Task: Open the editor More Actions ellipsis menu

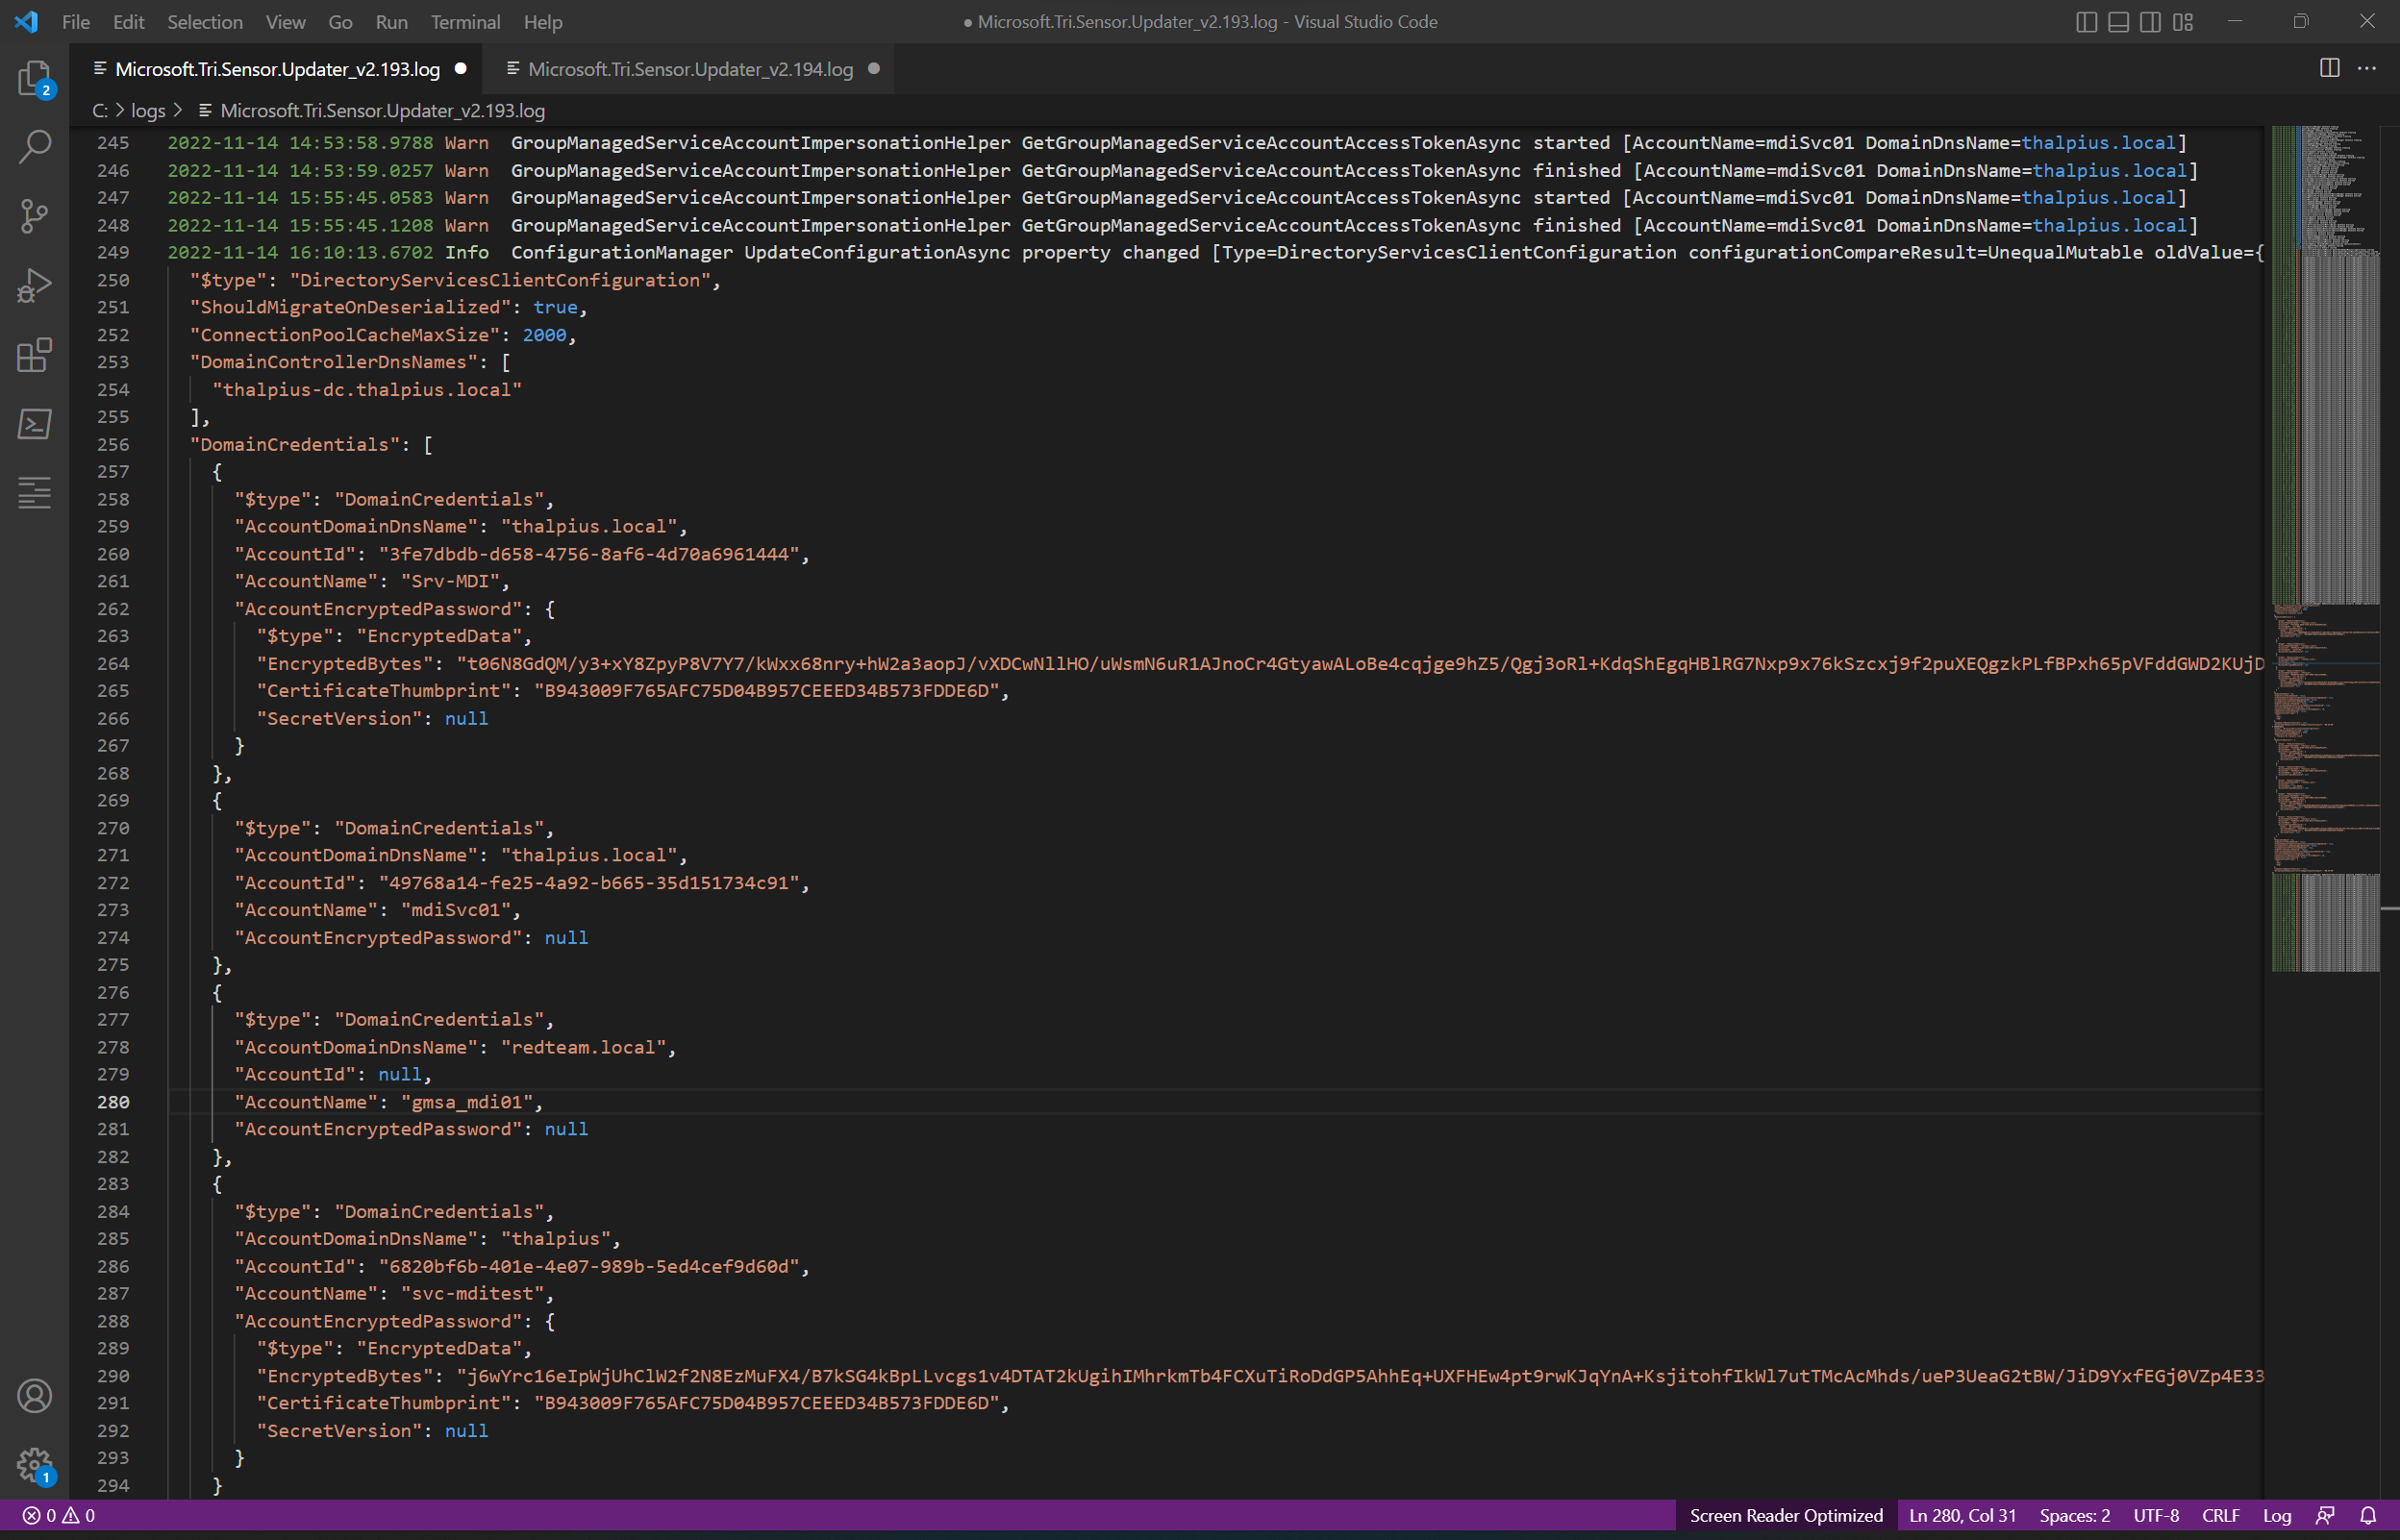Action: point(2366,68)
